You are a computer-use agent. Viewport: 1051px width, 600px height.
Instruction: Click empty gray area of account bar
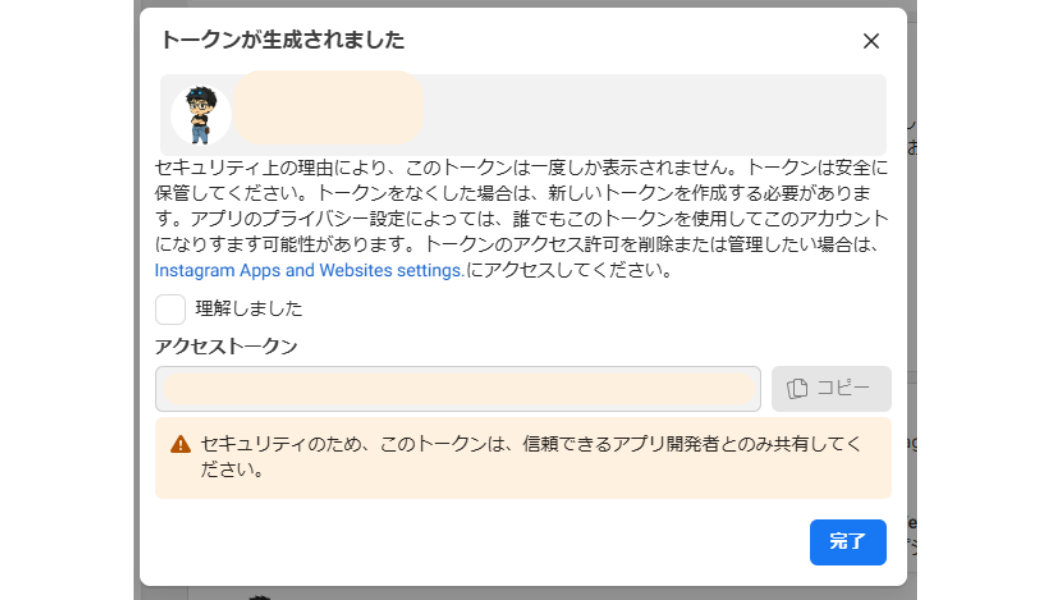point(650,115)
